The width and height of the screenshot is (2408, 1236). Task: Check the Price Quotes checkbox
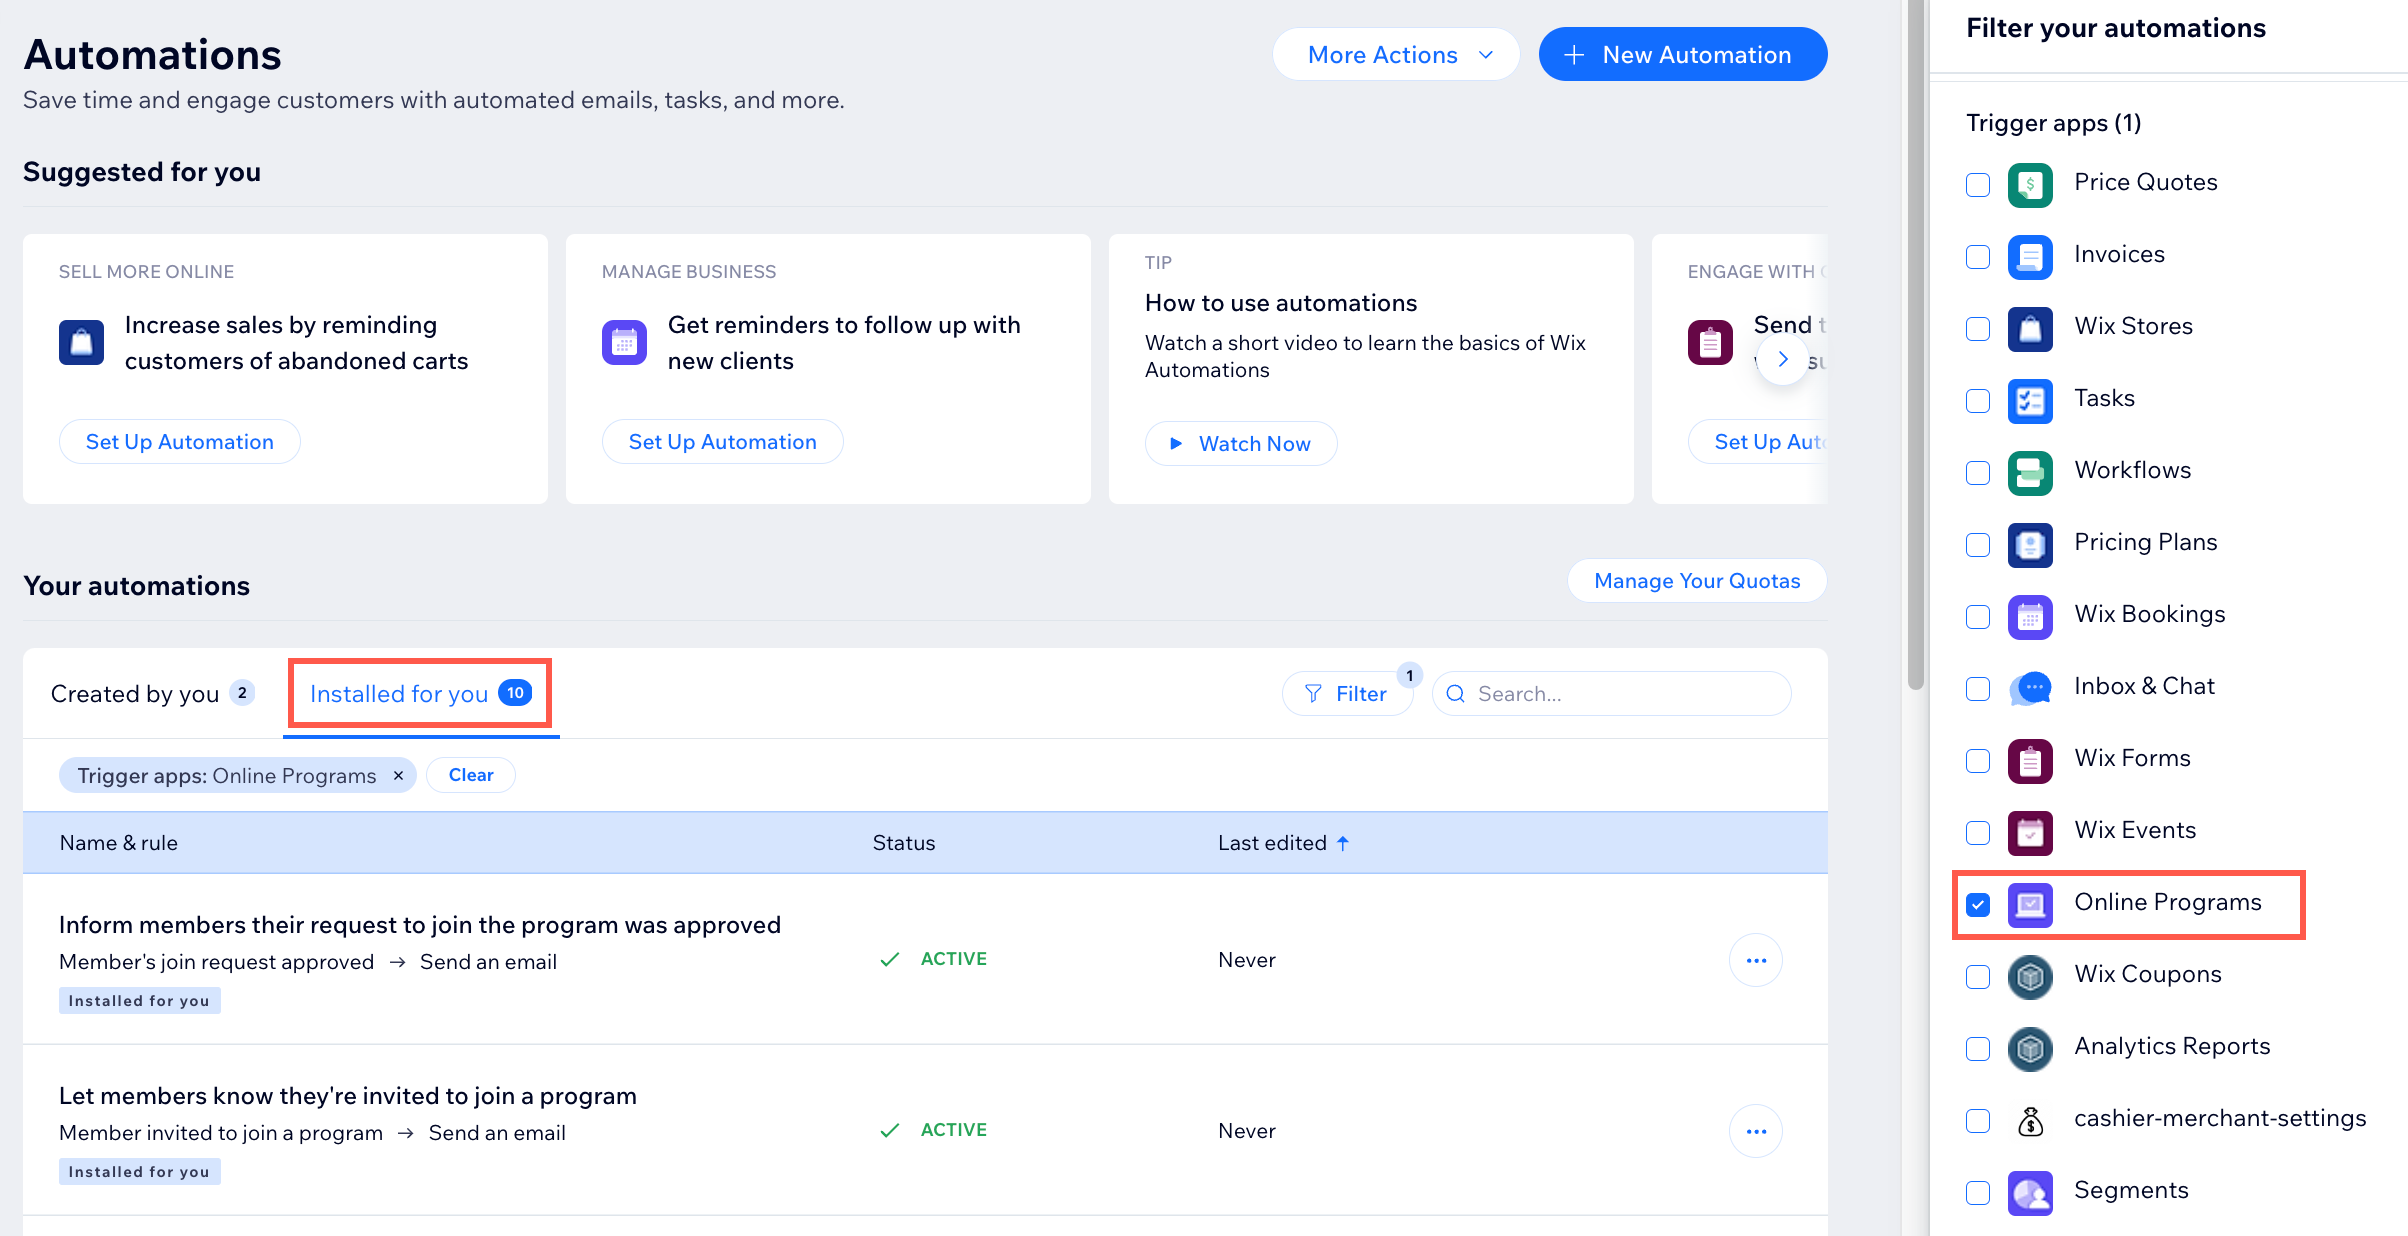pyautogui.click(x=1978, y=185)
